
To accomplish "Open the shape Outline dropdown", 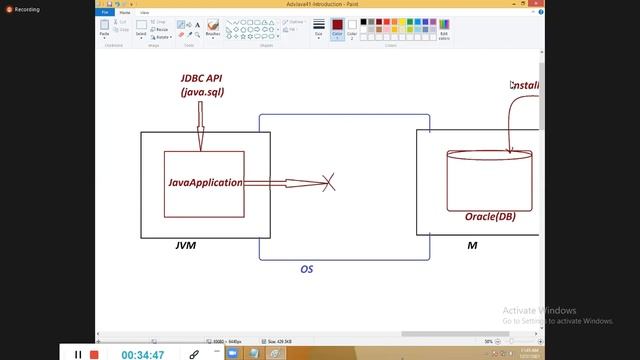I will (x=293, y=22).
